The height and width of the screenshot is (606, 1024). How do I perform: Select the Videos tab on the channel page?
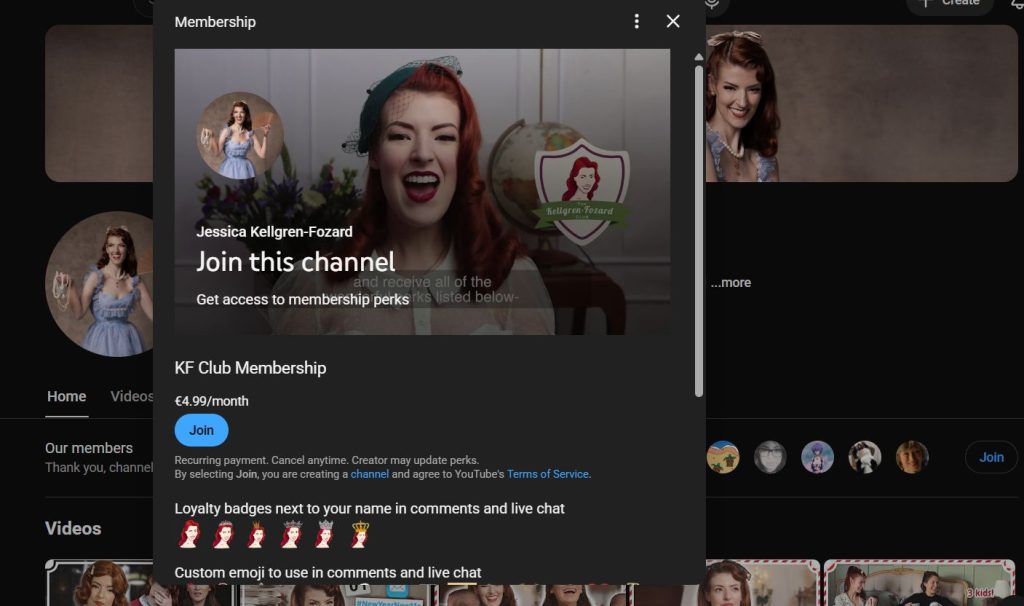(x=132, y=396)
